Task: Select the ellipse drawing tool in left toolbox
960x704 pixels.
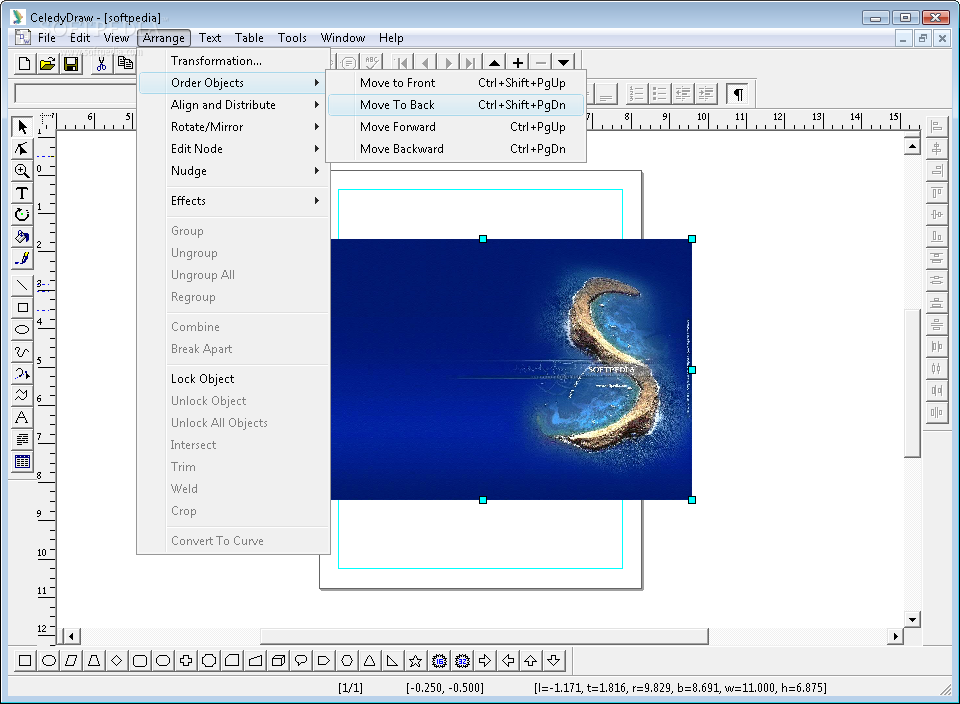Action: tap(22, 329)
